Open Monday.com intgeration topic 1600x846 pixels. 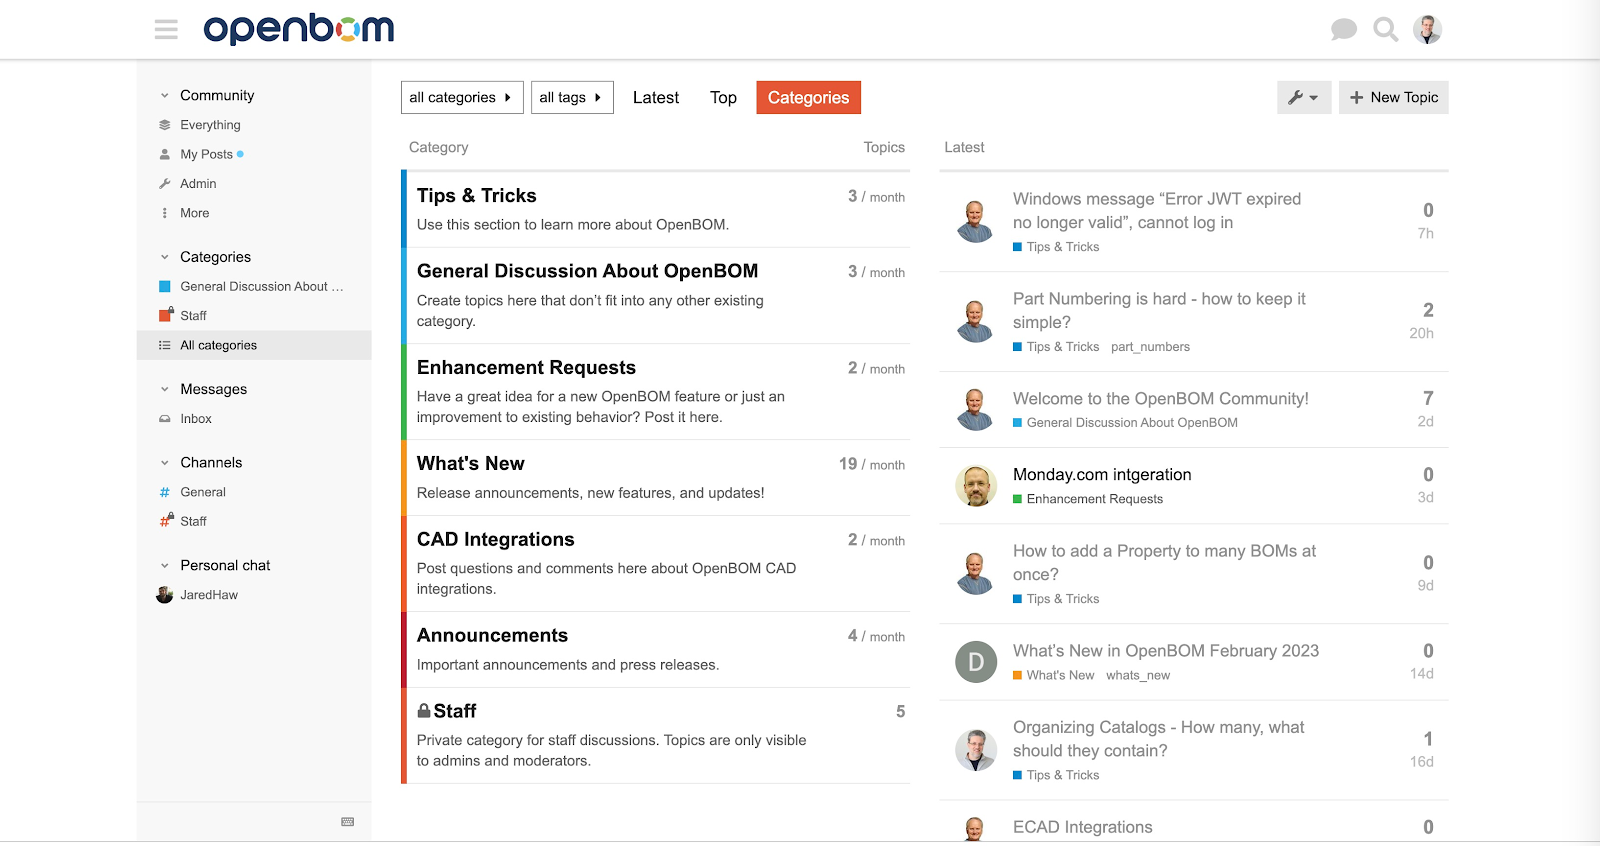point(1102,475)
